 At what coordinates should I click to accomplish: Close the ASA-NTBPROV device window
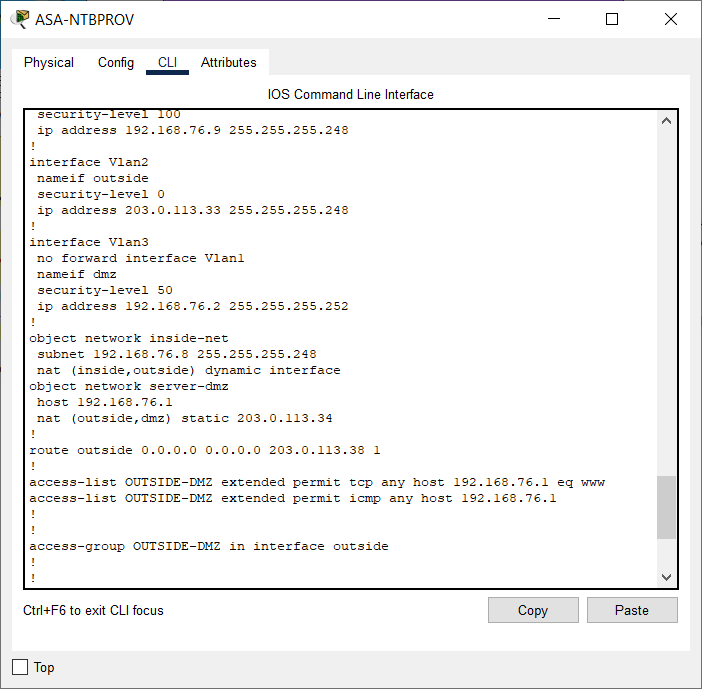(670, 19)
